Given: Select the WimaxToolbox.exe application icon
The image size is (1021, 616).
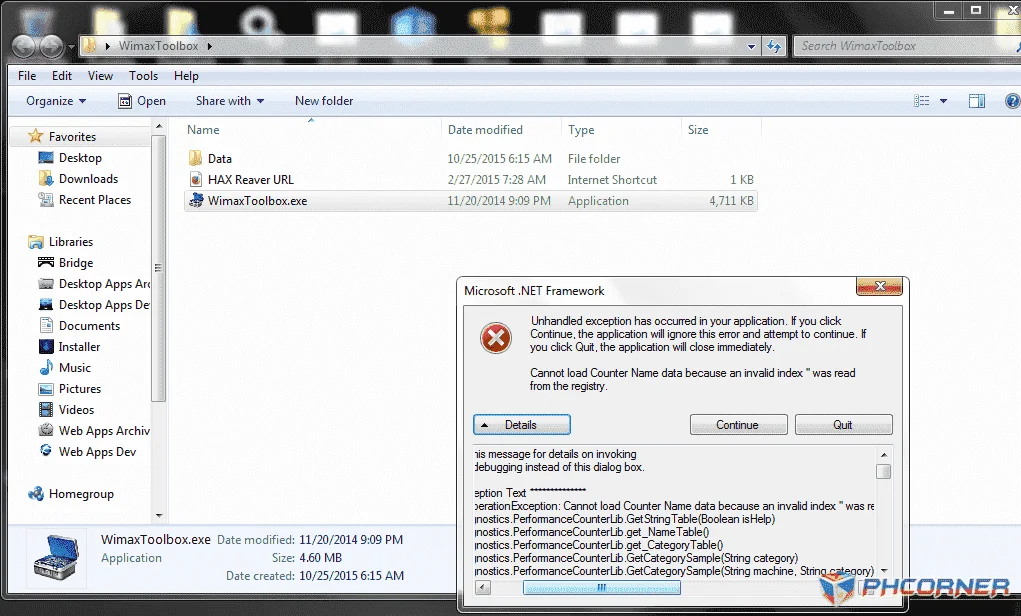Looking at the screenshot, I should coord(195,200).
